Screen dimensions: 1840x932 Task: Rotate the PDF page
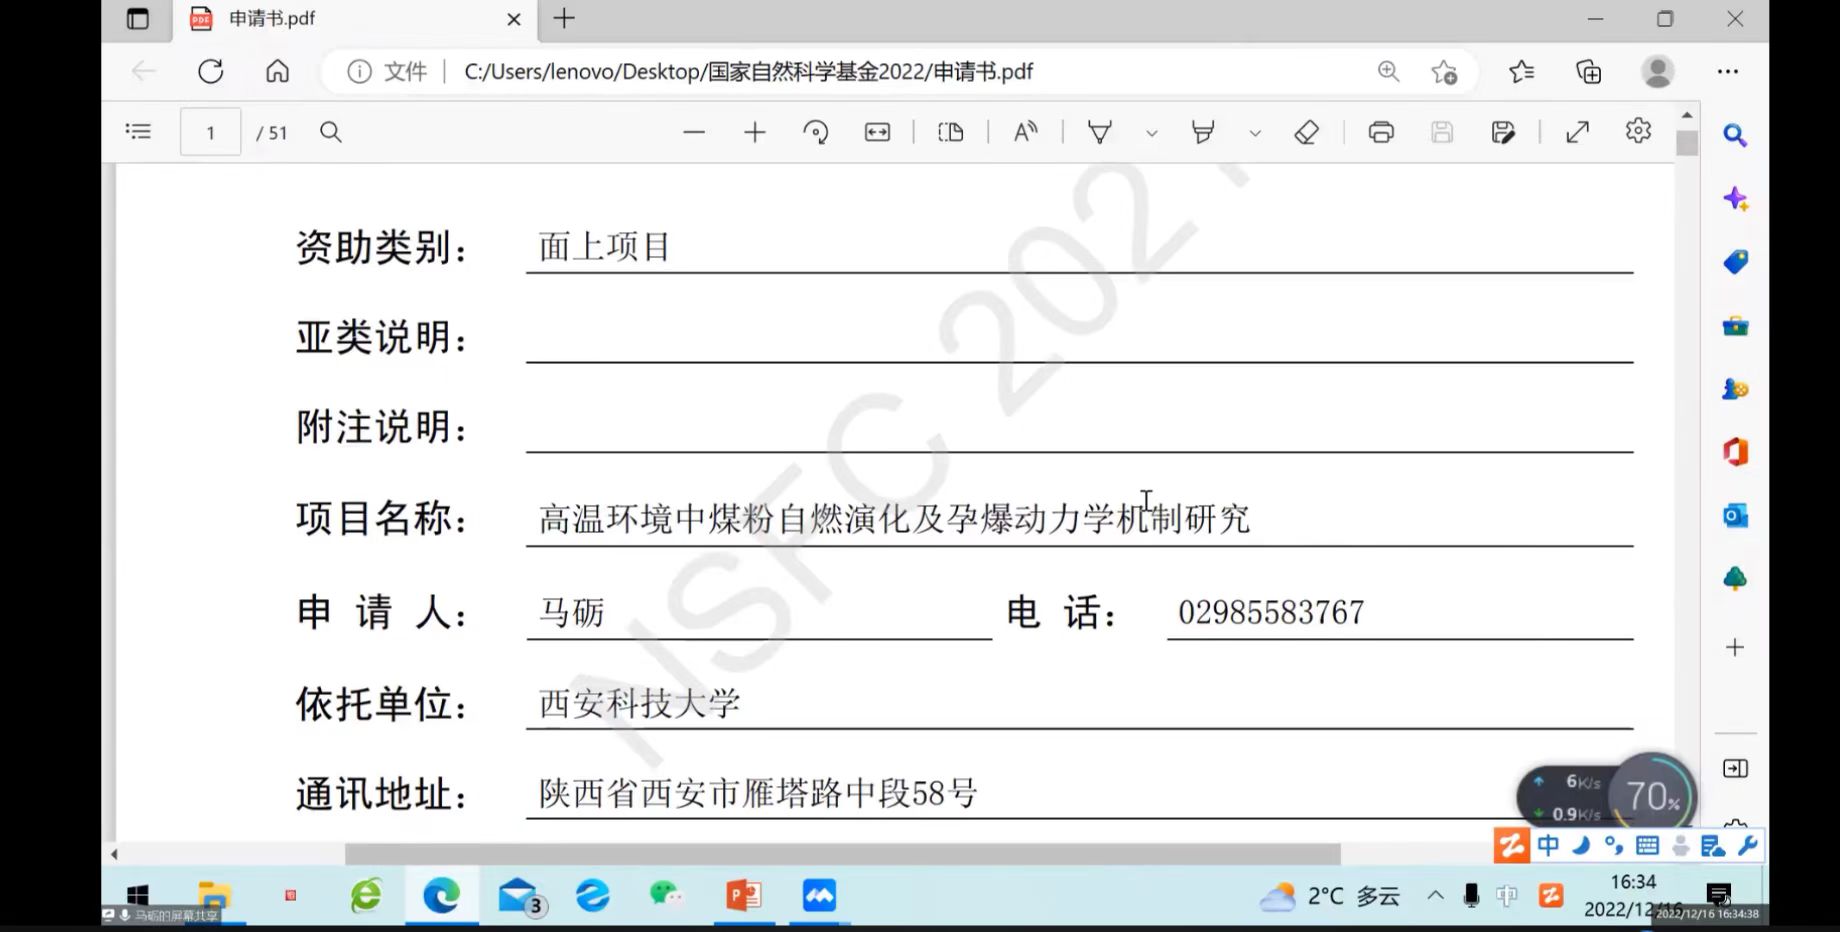coord(816,132)
